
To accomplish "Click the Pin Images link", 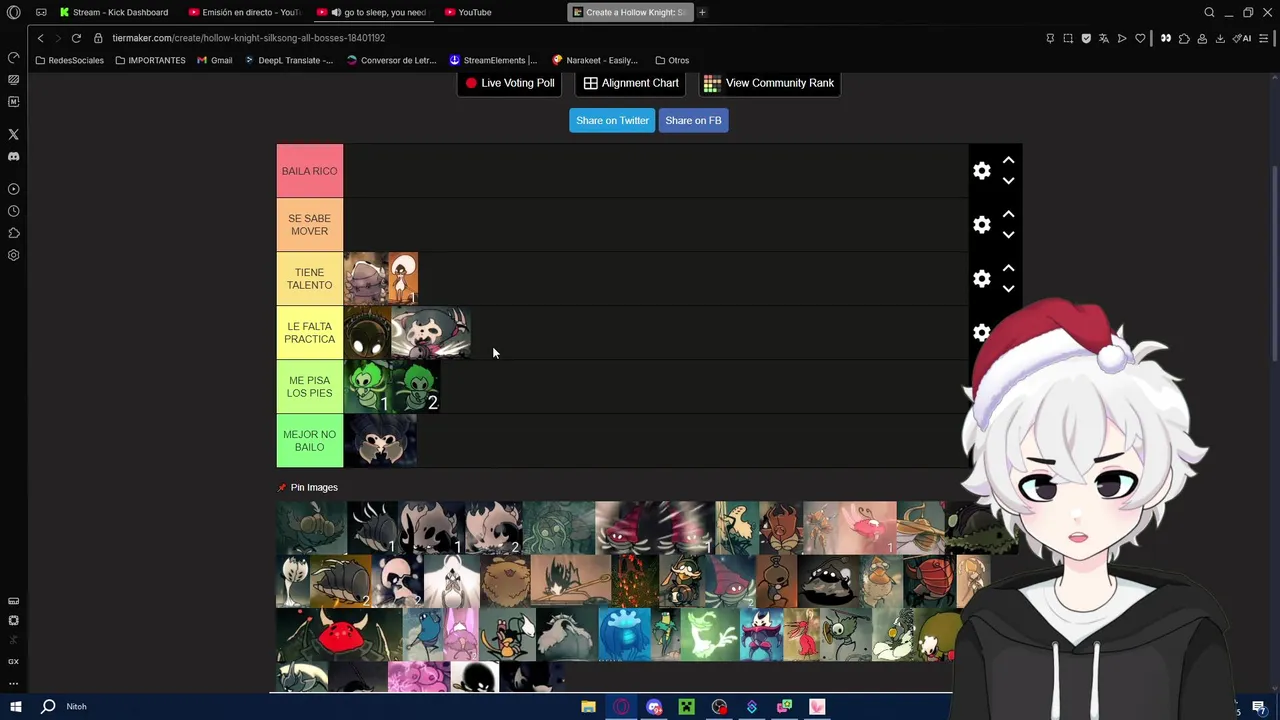I will tap(314, 487).
